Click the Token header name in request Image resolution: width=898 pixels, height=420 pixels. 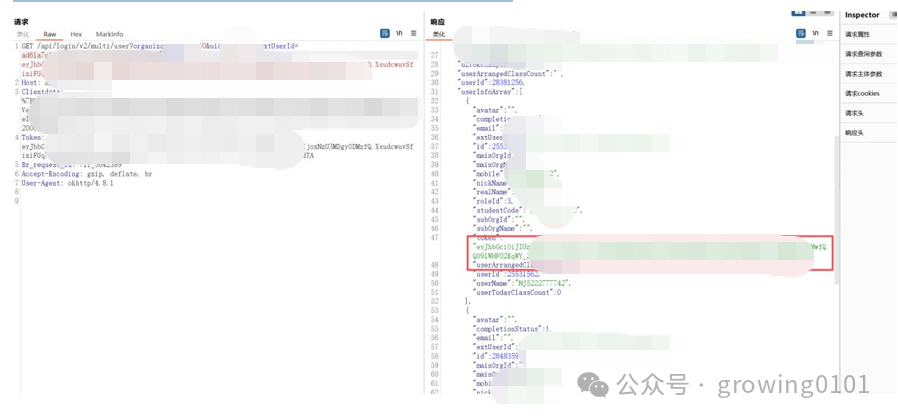point(33,138)
